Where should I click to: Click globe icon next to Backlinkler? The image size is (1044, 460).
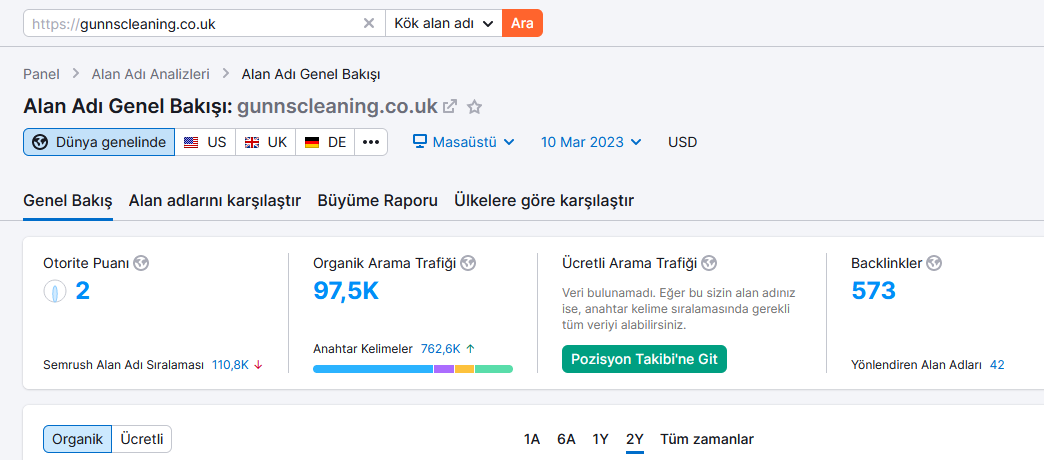(934, 263)
